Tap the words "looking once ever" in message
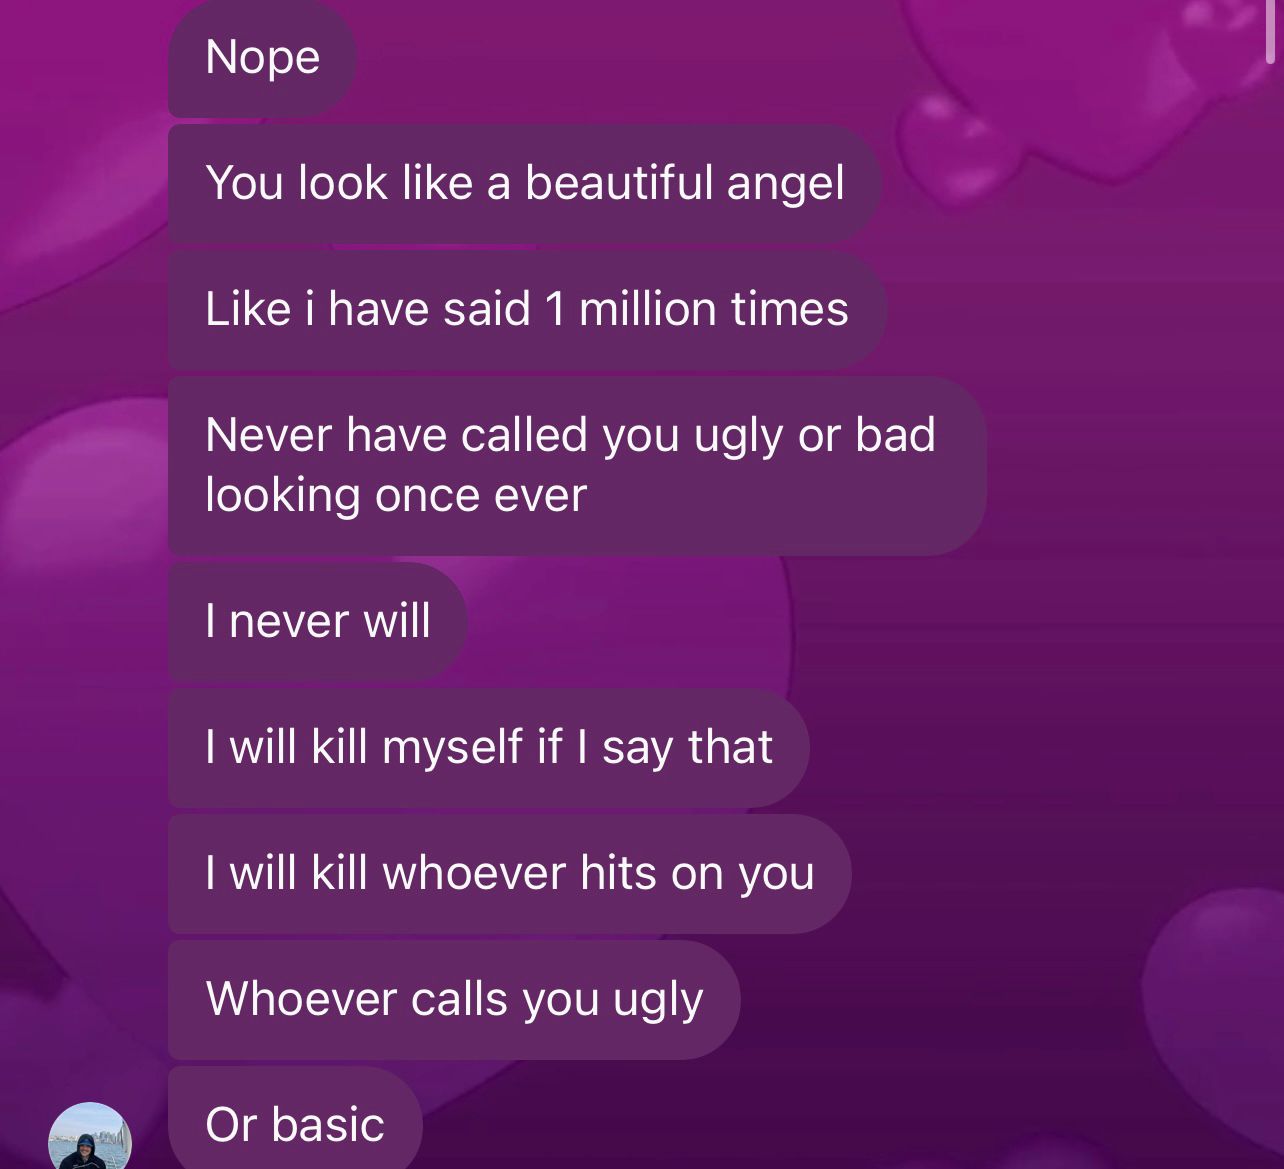Image resolution: width=1284 pixels, height=1169 pixels. click(396, 496)
